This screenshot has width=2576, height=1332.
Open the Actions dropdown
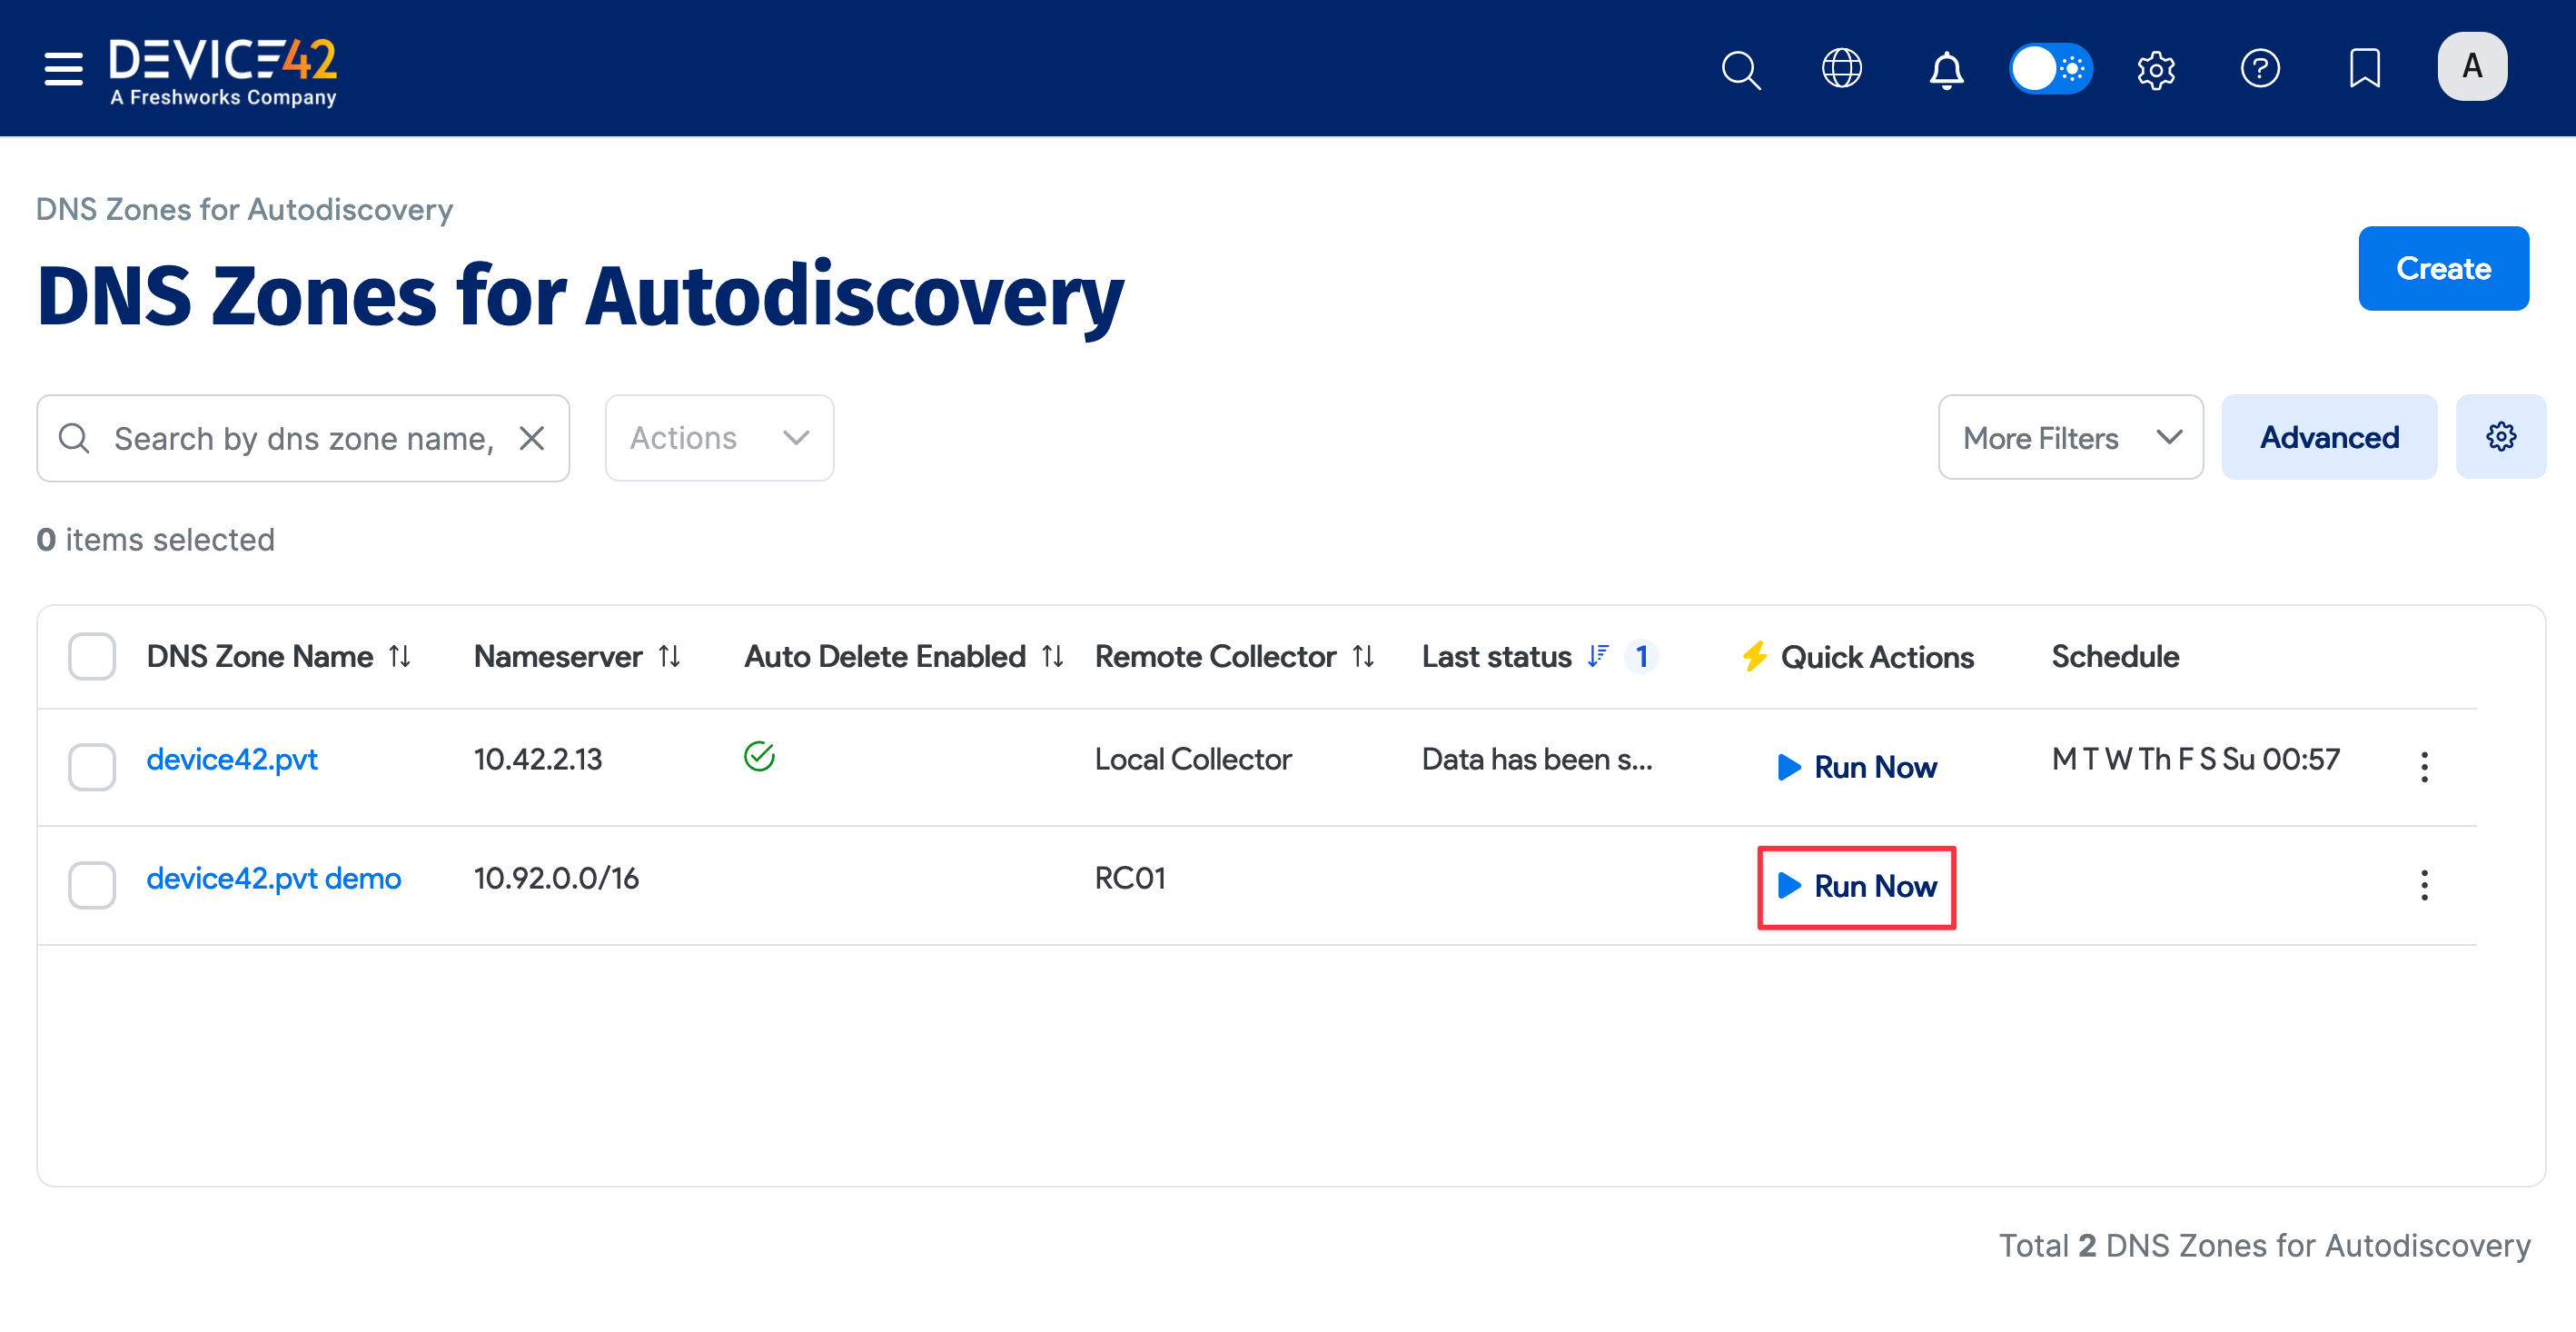pos(719,437)
